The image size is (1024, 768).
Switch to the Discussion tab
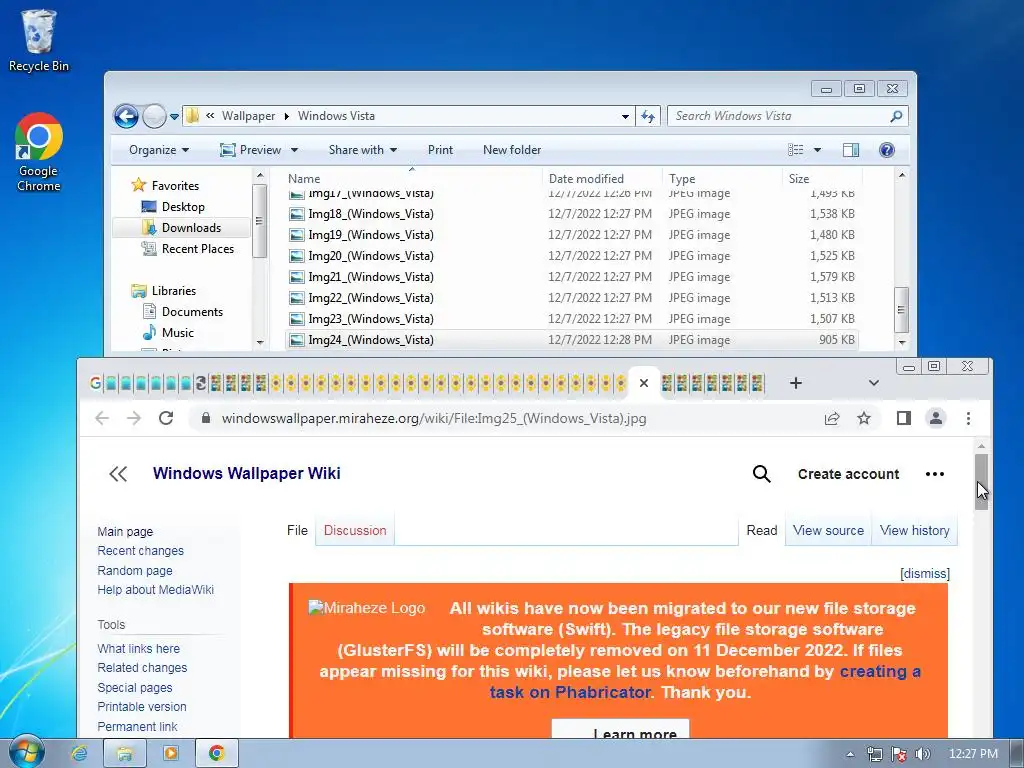(x=355, y=530)
